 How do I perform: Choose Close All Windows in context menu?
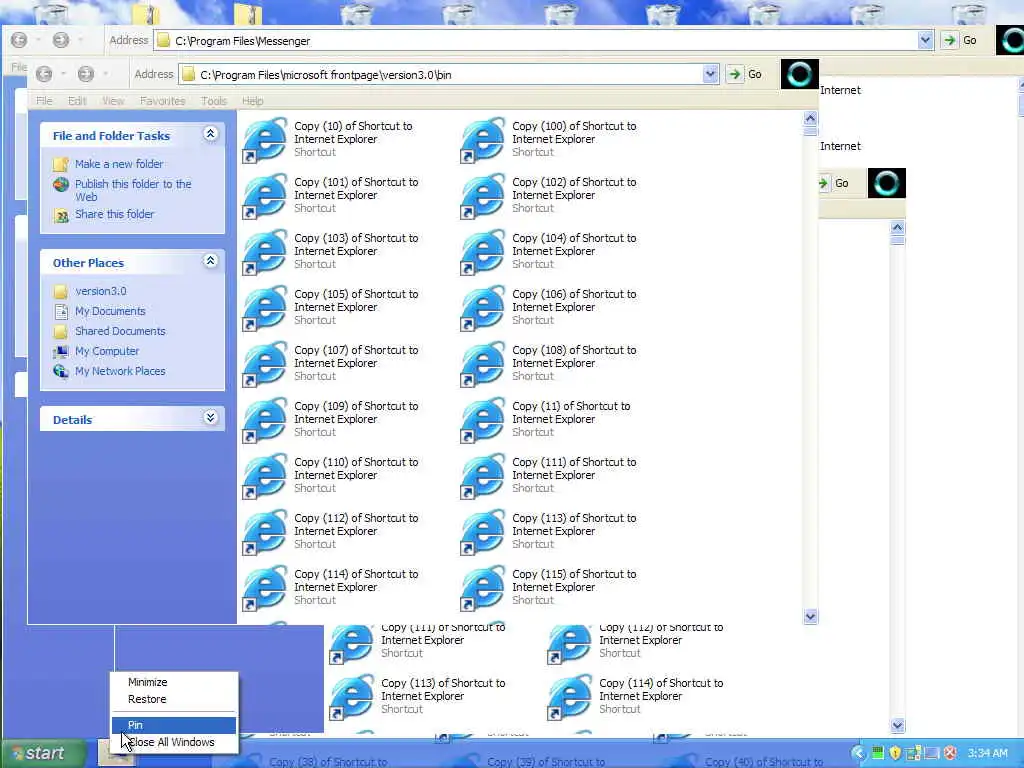point(174,742)
